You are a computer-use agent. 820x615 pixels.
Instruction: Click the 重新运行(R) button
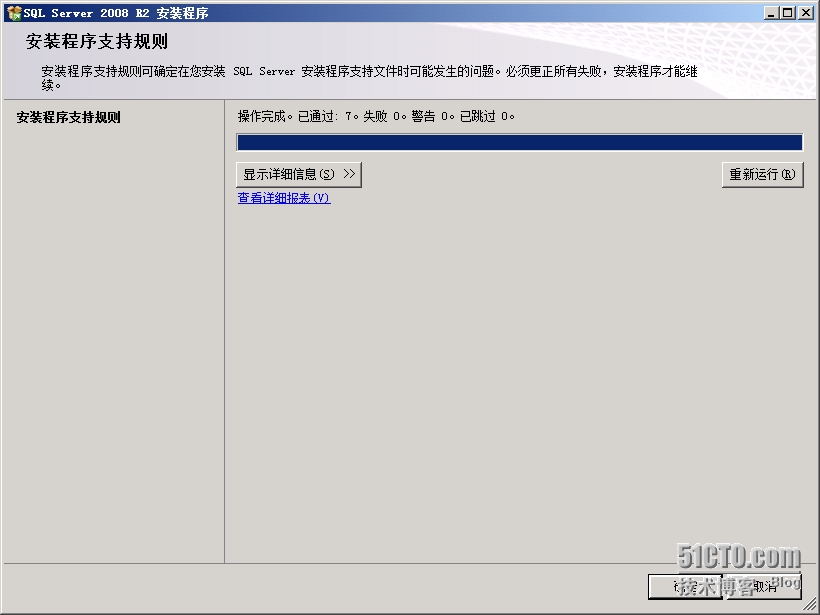(762, 175)
